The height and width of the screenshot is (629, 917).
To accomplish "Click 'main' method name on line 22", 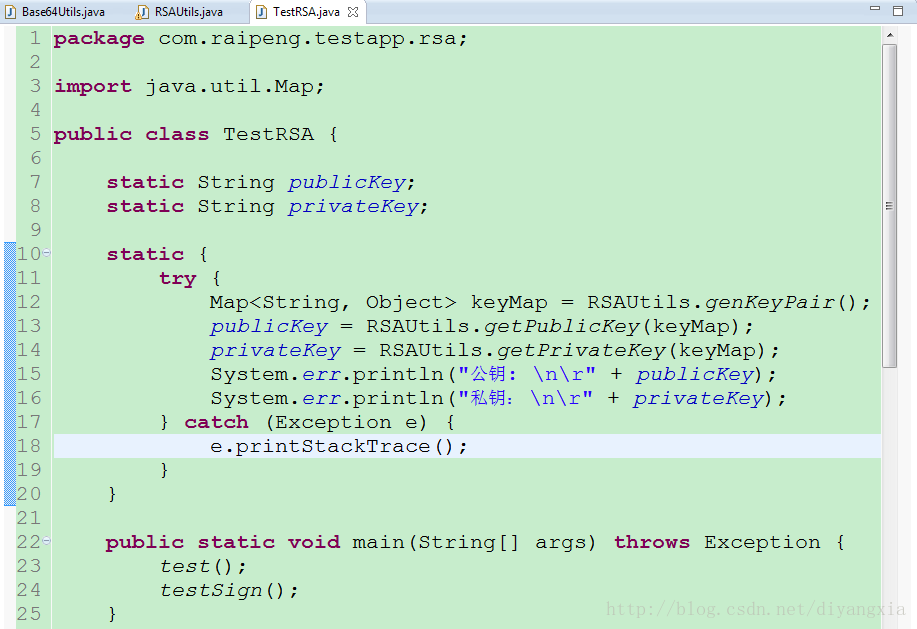I will pos(378,542).
